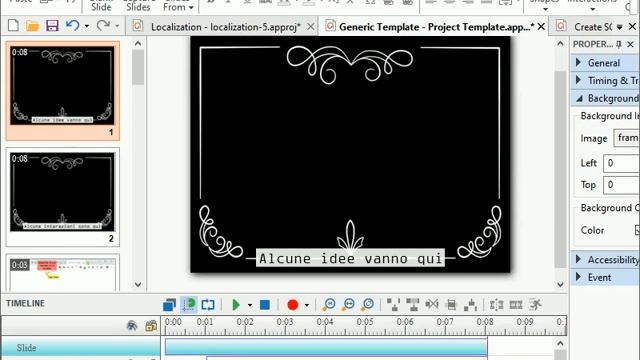Select the caption 'Alcune idee vanno qui' on canvas
This screenshot has height=360, width=640.
[350, 258]
